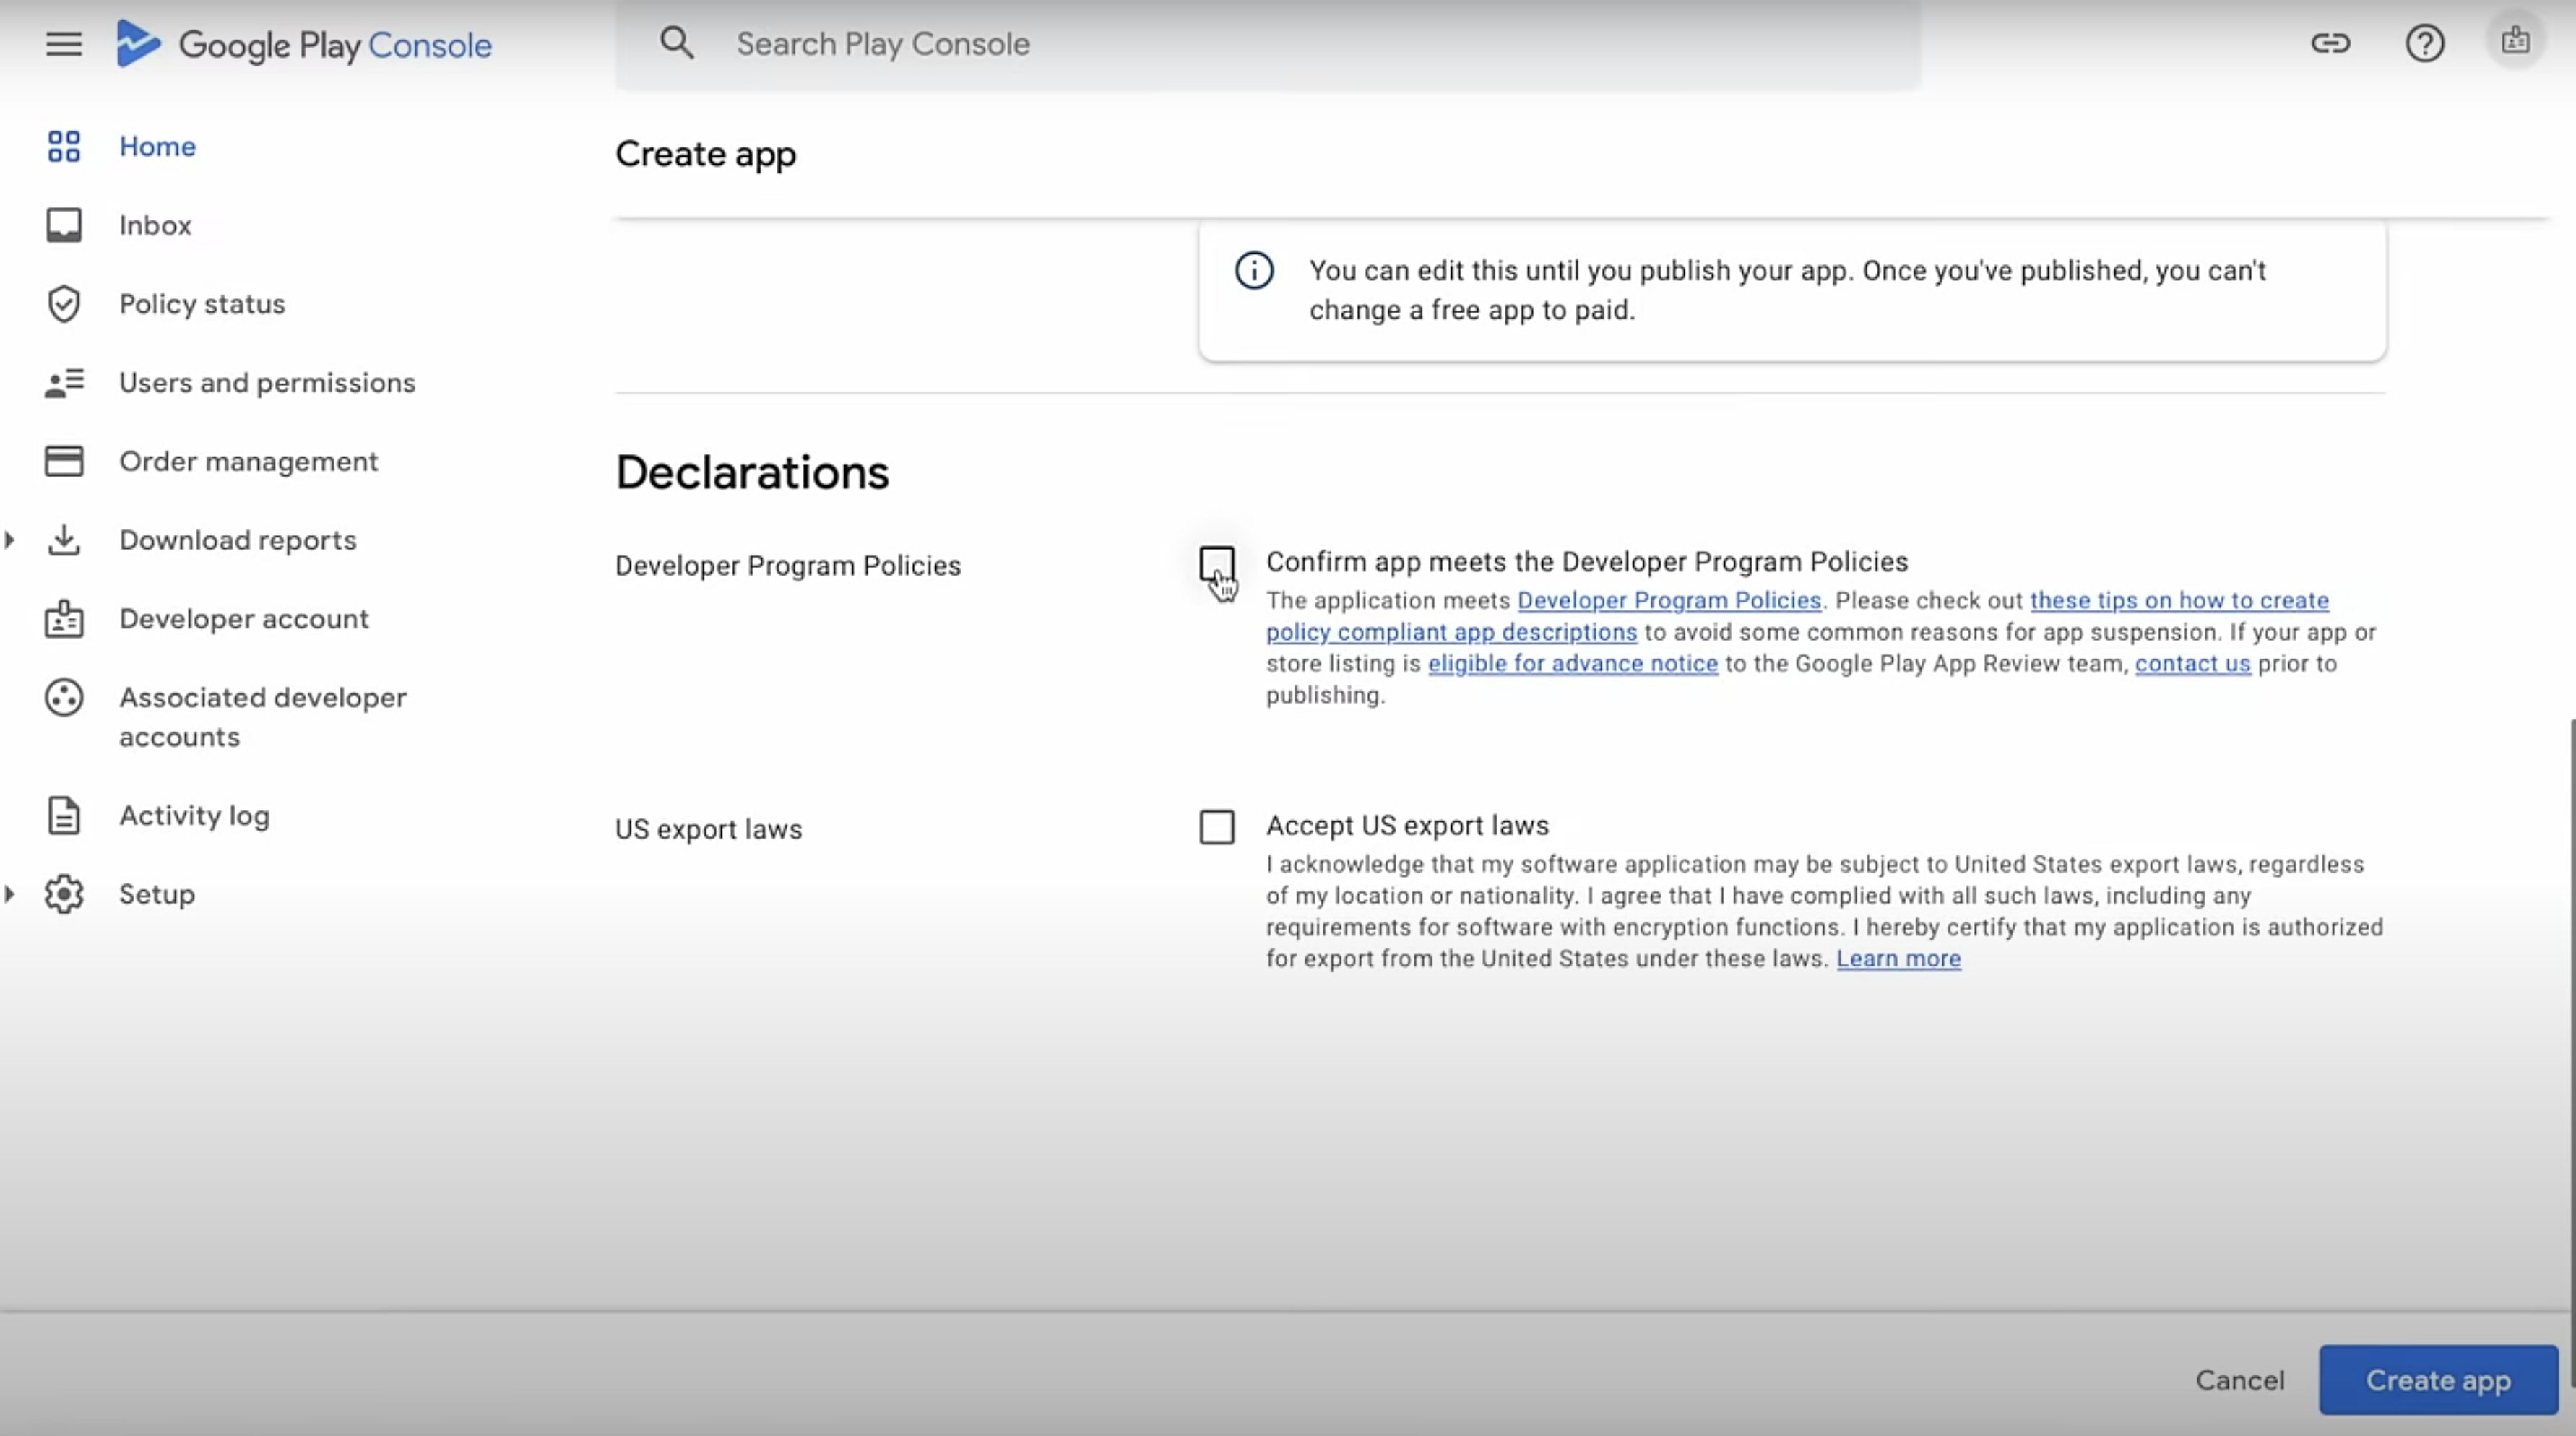Click the Order management card icon

point(64,461)
